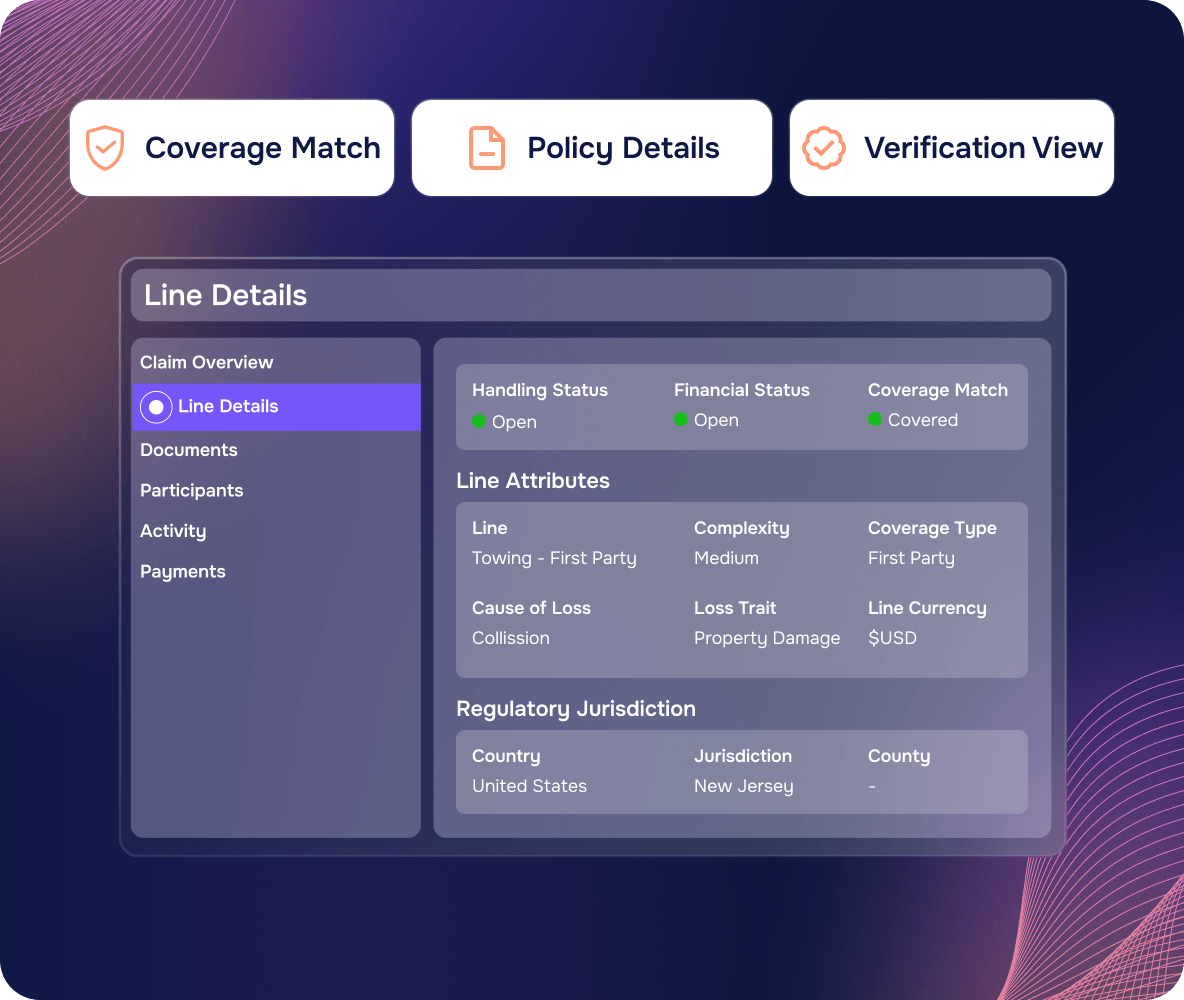Select Line Details sidebar item
Viewport: 1184px width, 1000px height.
(276, 407)
